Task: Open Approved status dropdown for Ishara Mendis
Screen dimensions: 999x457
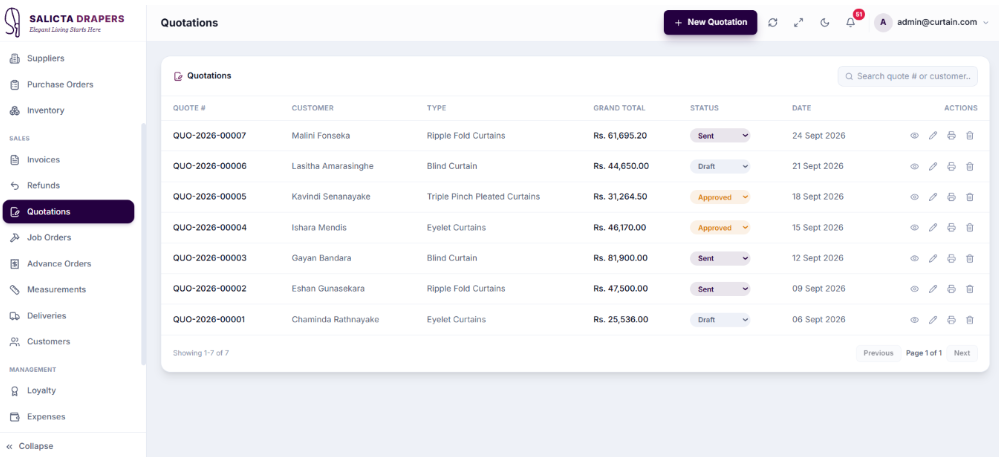Action: (x=720, y=228)
